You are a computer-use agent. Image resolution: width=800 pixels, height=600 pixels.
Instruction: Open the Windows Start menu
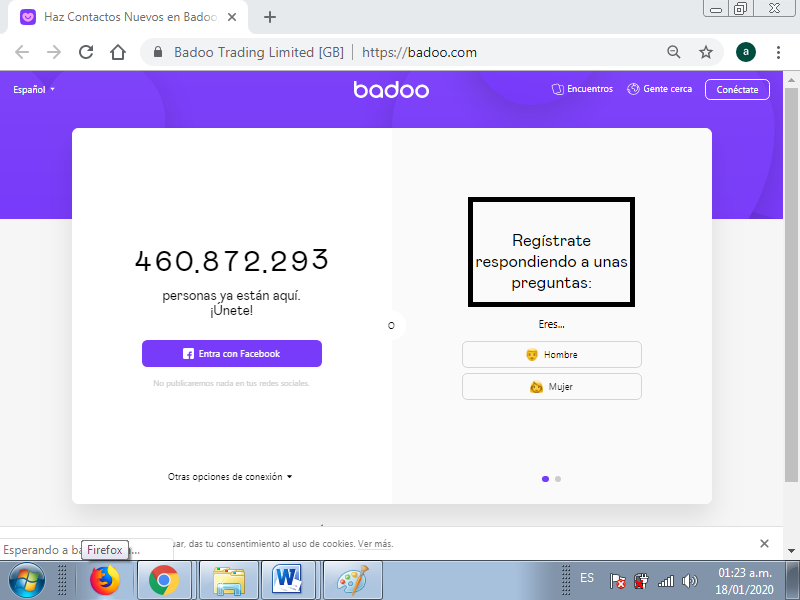click(x=27, y=581)
